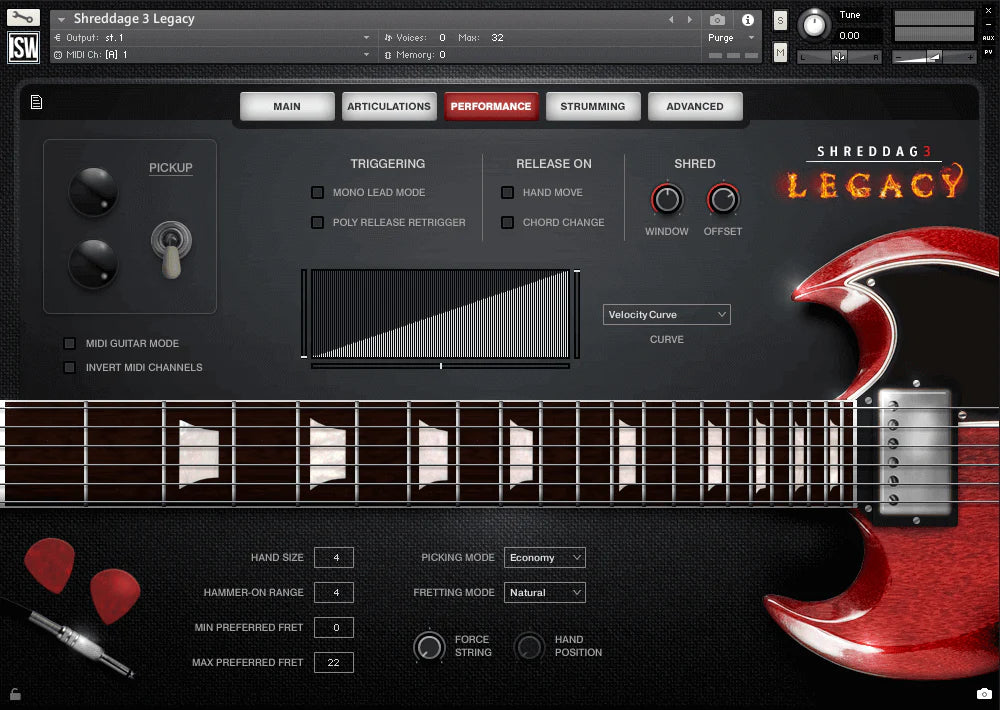Switch to the STRUMMING tab
This screenshot has height=710, width=1000.
tap(593, 105)
